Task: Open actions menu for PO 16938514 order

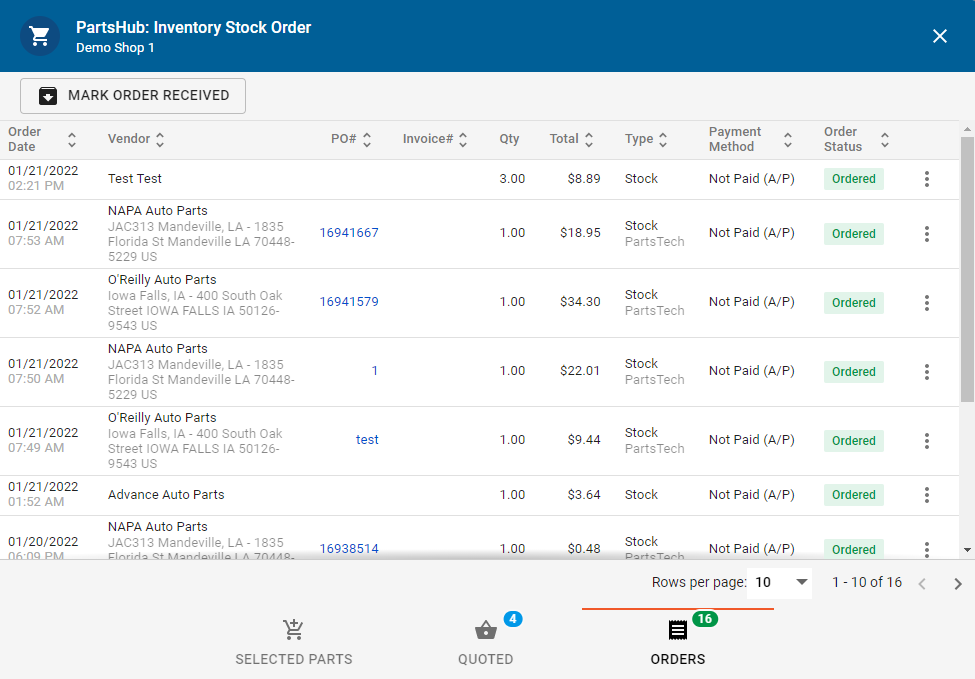Action: click(x=926, y=549)
